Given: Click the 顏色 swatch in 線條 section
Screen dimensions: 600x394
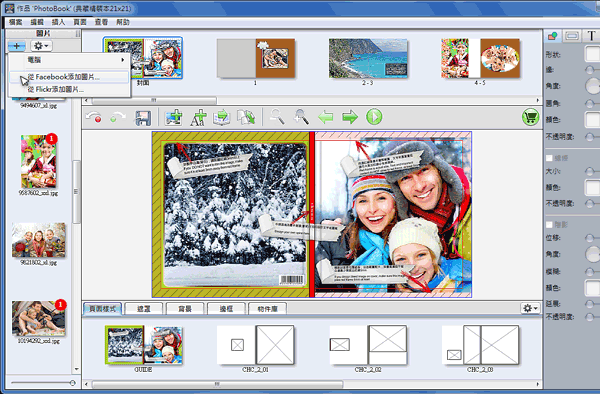Looking at the screenshot, I should pyautogui.click(x=592, y=187).
